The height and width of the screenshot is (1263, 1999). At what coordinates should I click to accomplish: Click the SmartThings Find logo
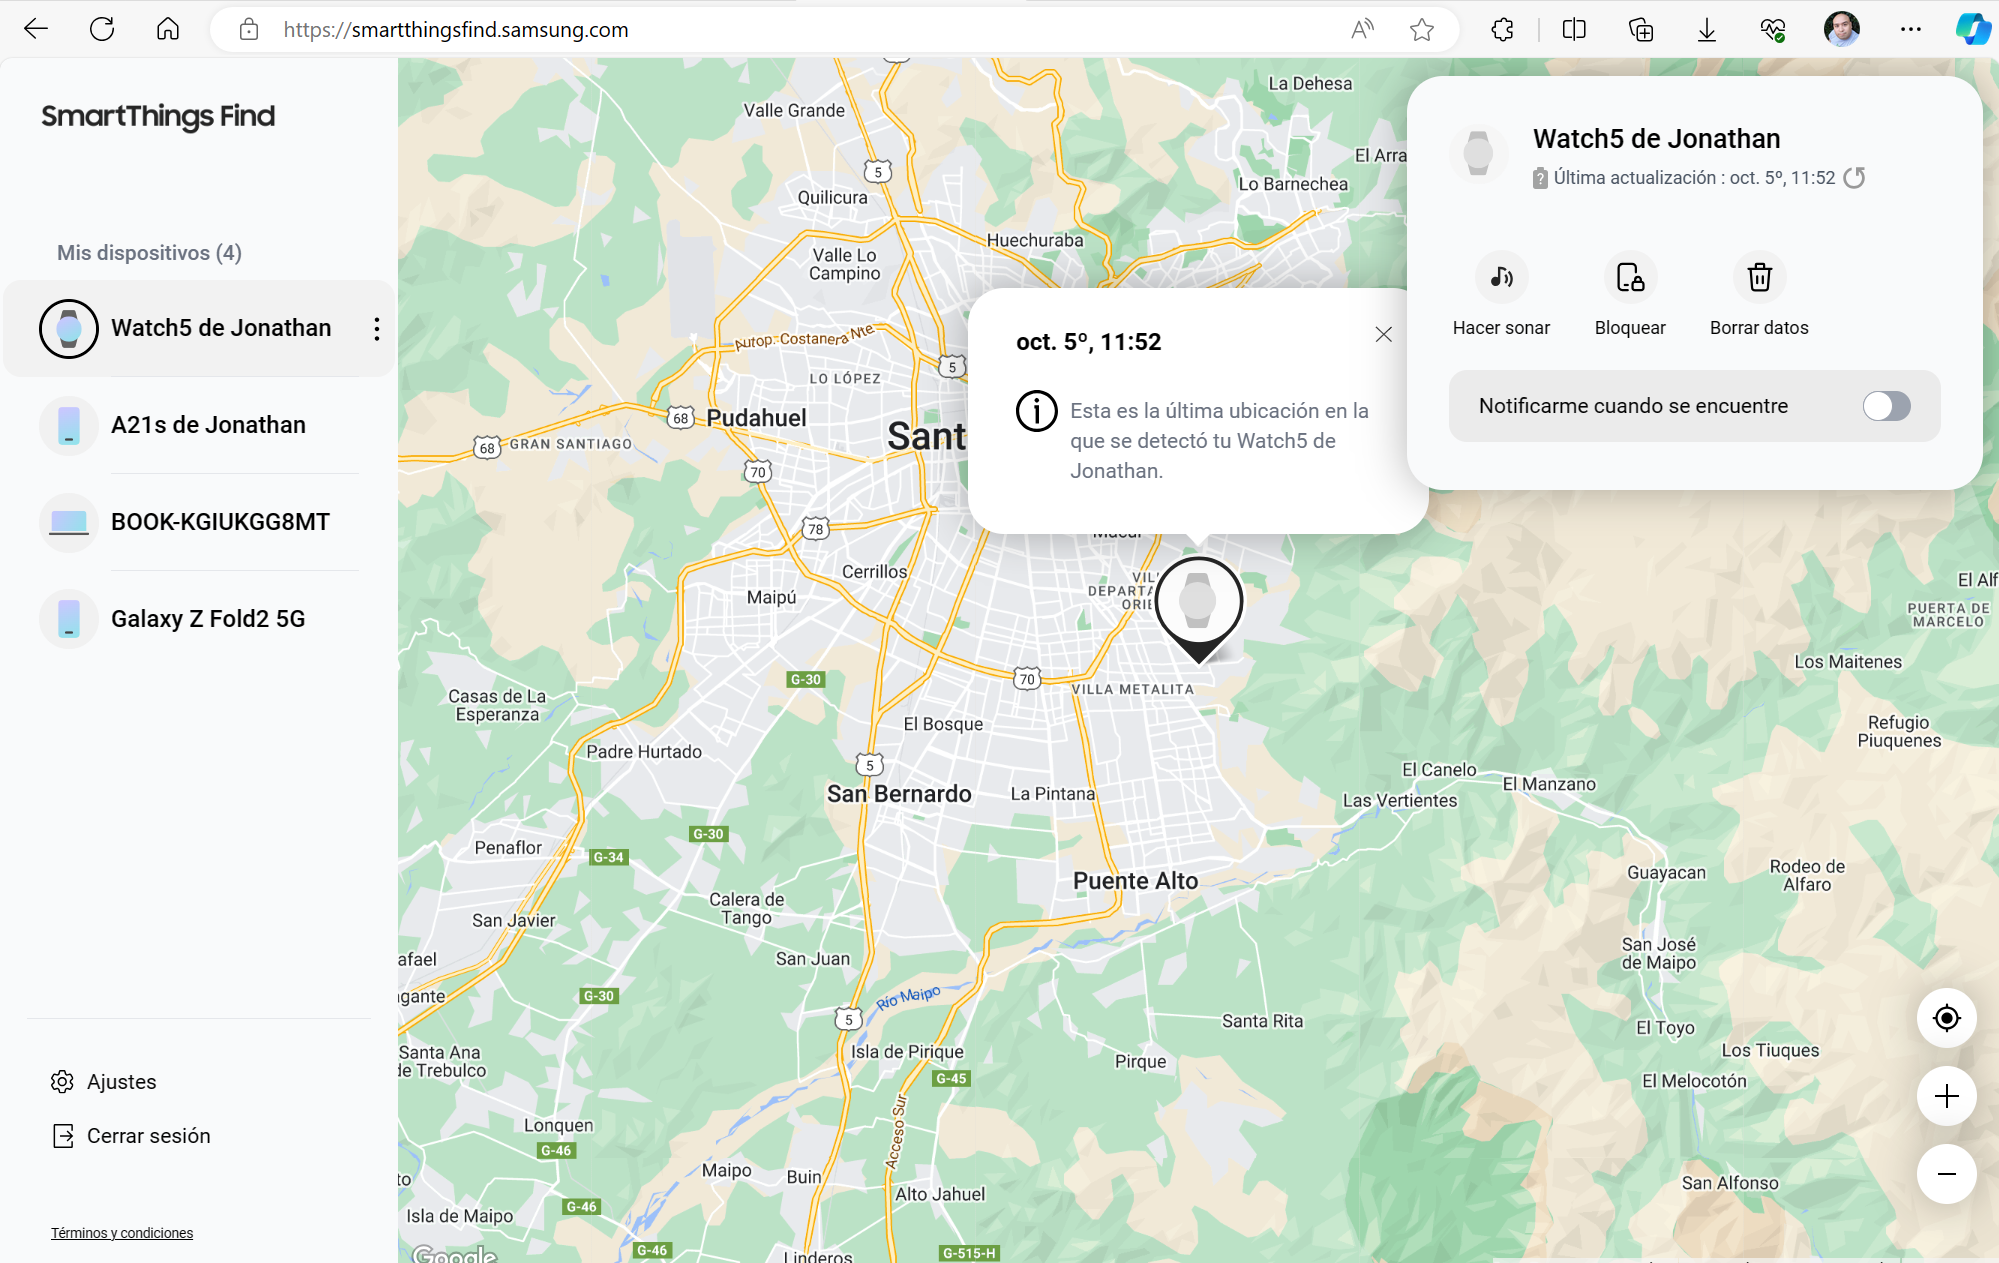(x=158, y=116)
